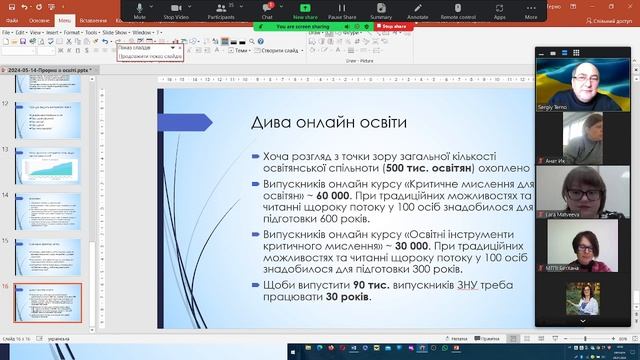Select slide 15 thumbnail
Image resolution: width=640 pixels, height=360 pixels.
point(48,258)
